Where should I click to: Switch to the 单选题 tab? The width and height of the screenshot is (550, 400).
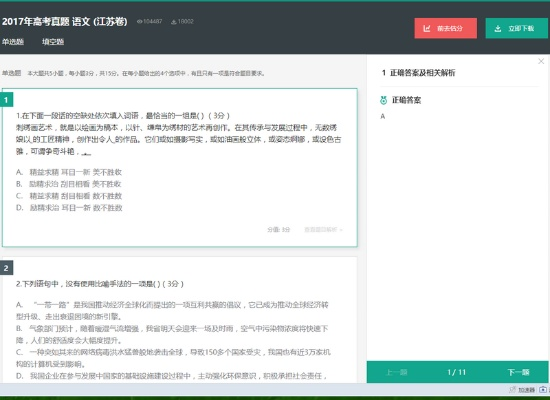tap(13, 42)
